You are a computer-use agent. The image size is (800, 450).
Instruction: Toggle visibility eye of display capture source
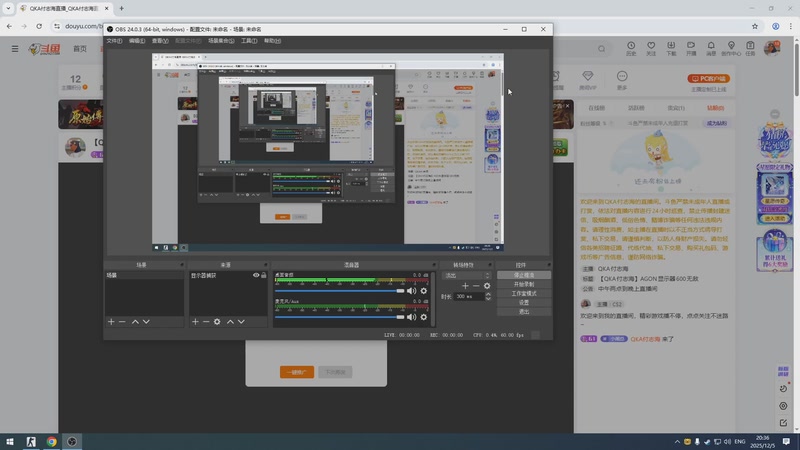coord(256,276)
